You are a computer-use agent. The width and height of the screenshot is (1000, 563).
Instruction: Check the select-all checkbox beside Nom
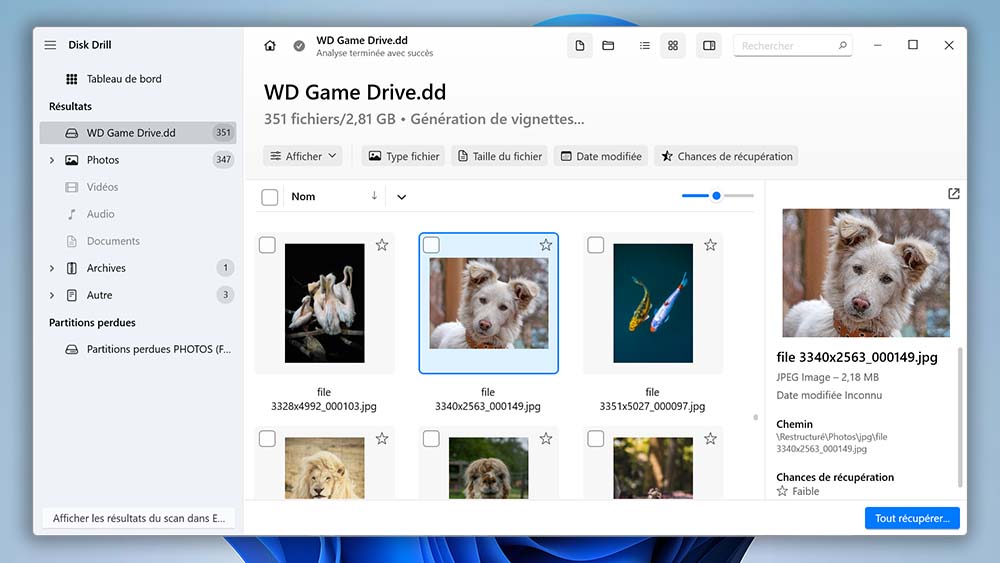tap(270, 197)
